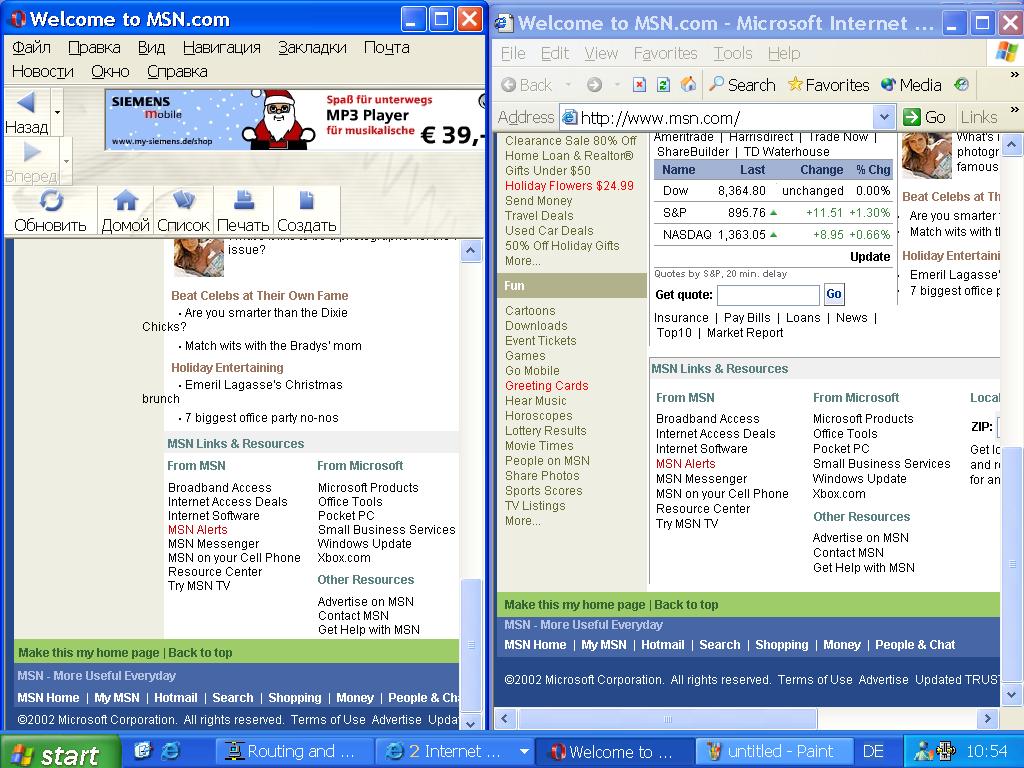Click in the Get quote input field

[x=768, y=295]
